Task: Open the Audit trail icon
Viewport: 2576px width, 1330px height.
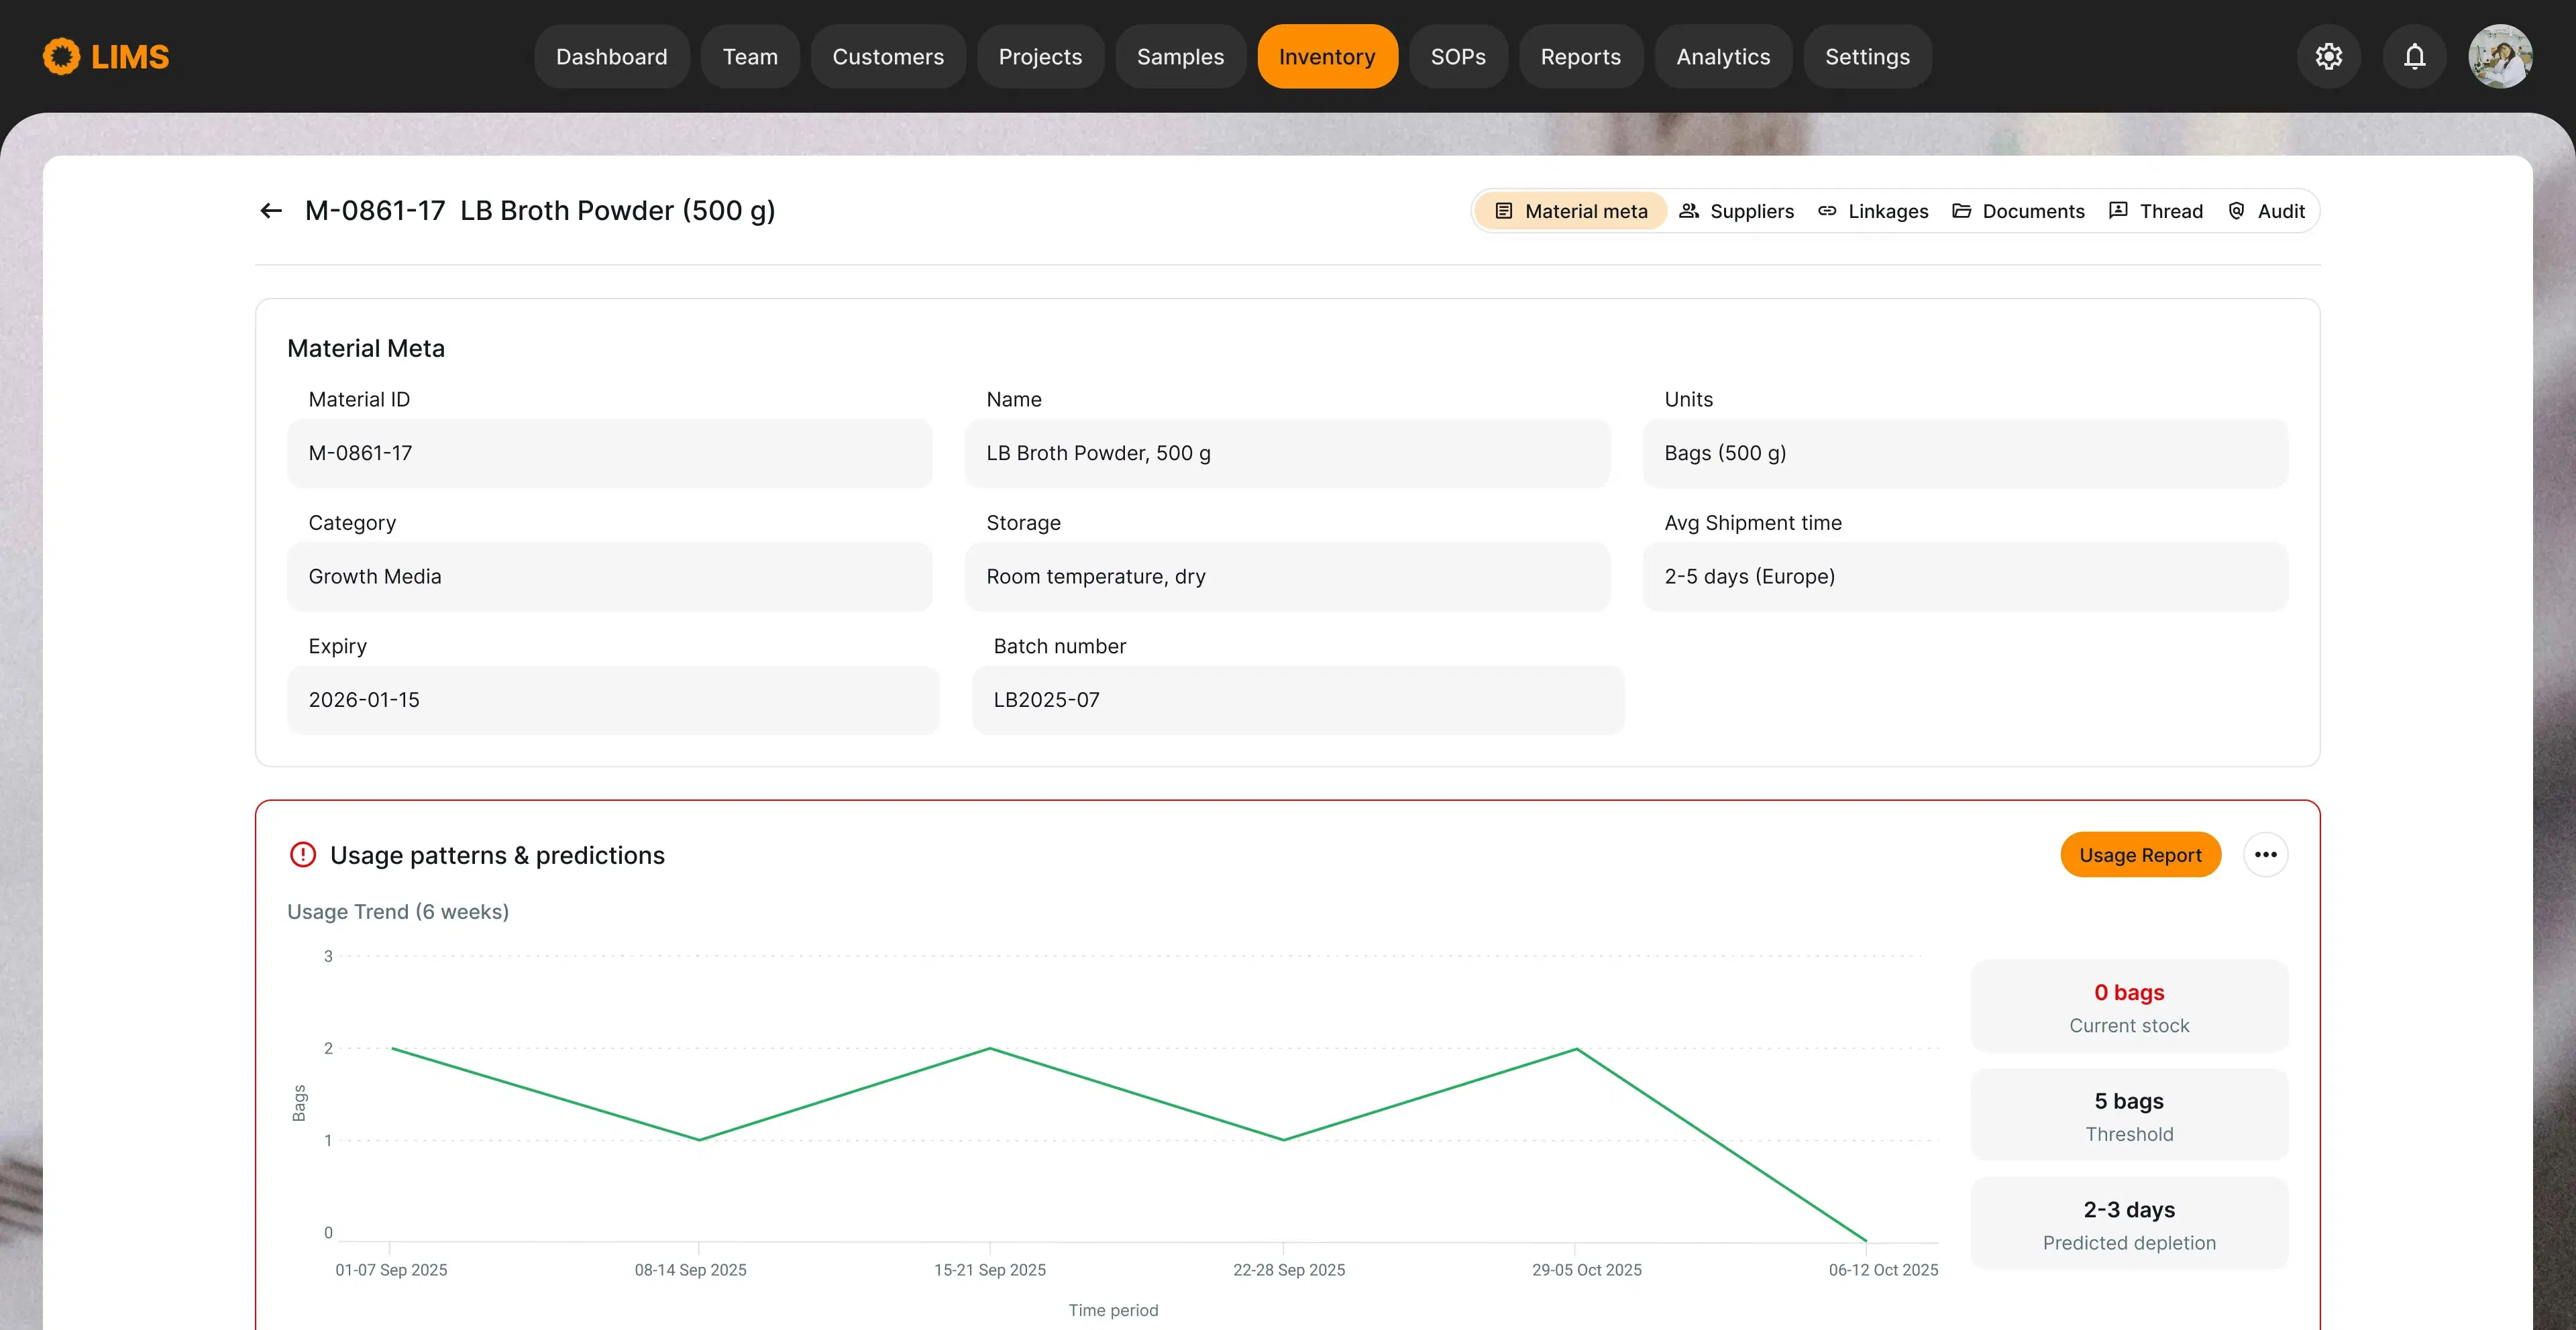Action: click(2236, 211)
